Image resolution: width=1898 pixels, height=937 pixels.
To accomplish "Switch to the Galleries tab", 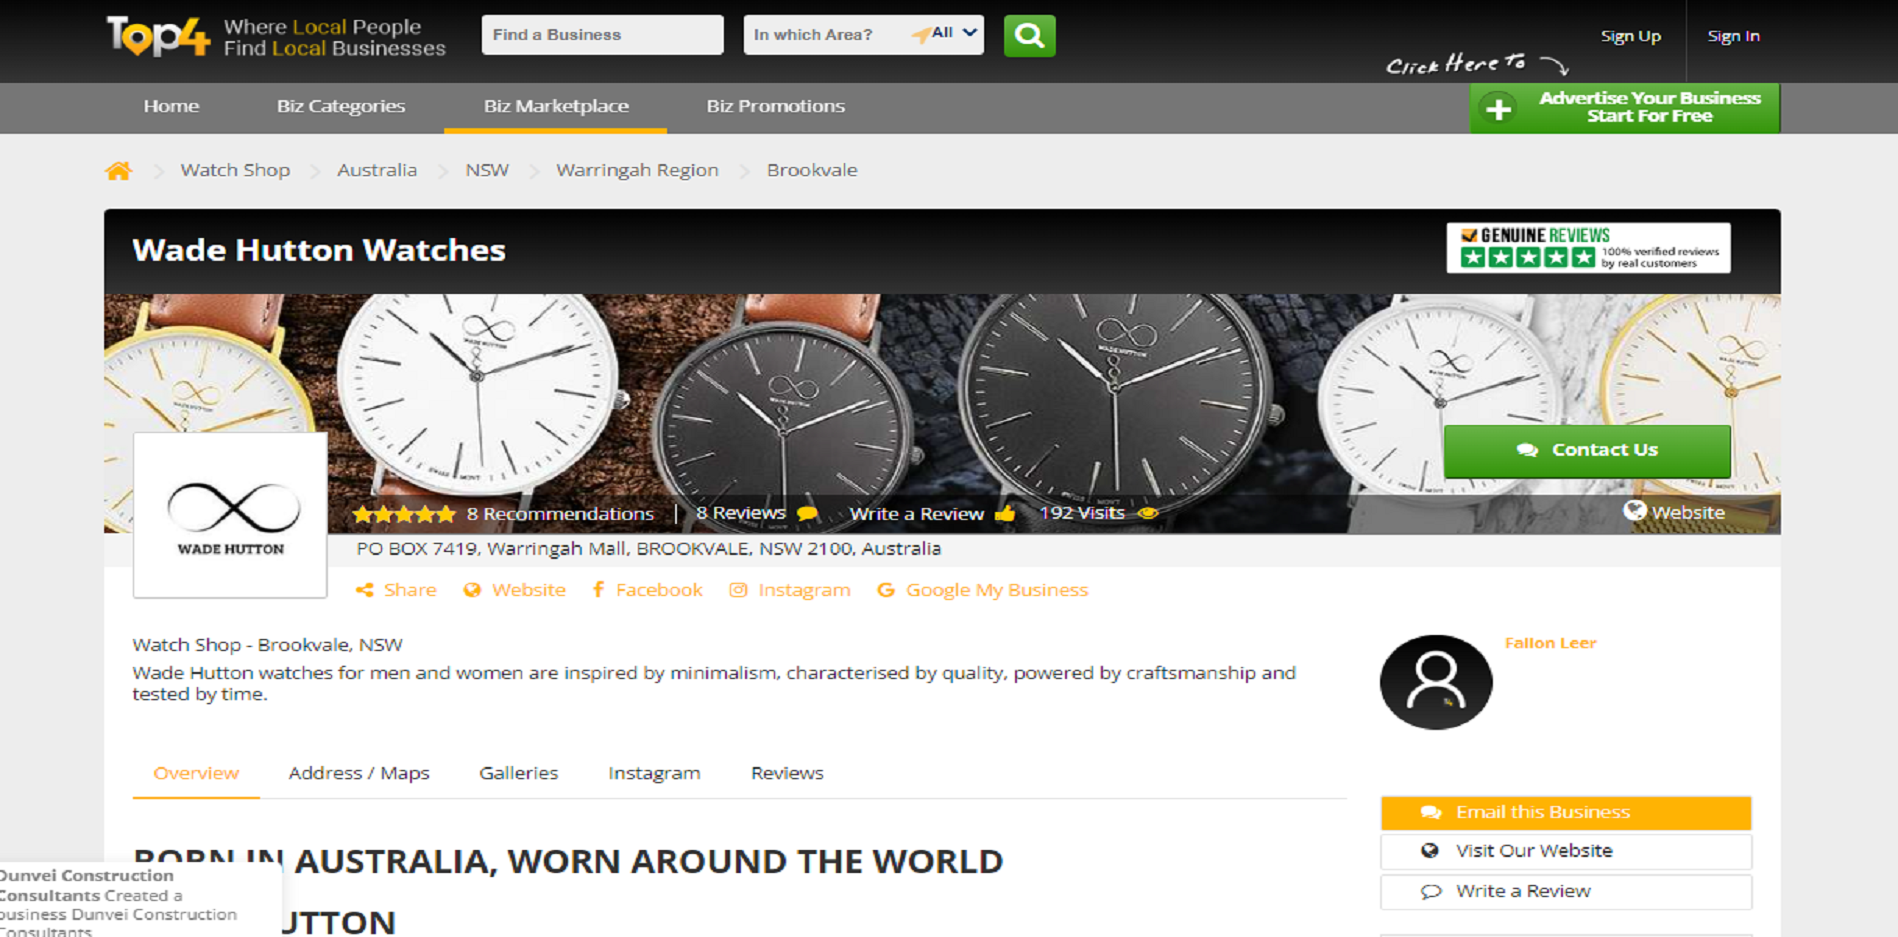I will pyautogui.click(x=518, y=773).
